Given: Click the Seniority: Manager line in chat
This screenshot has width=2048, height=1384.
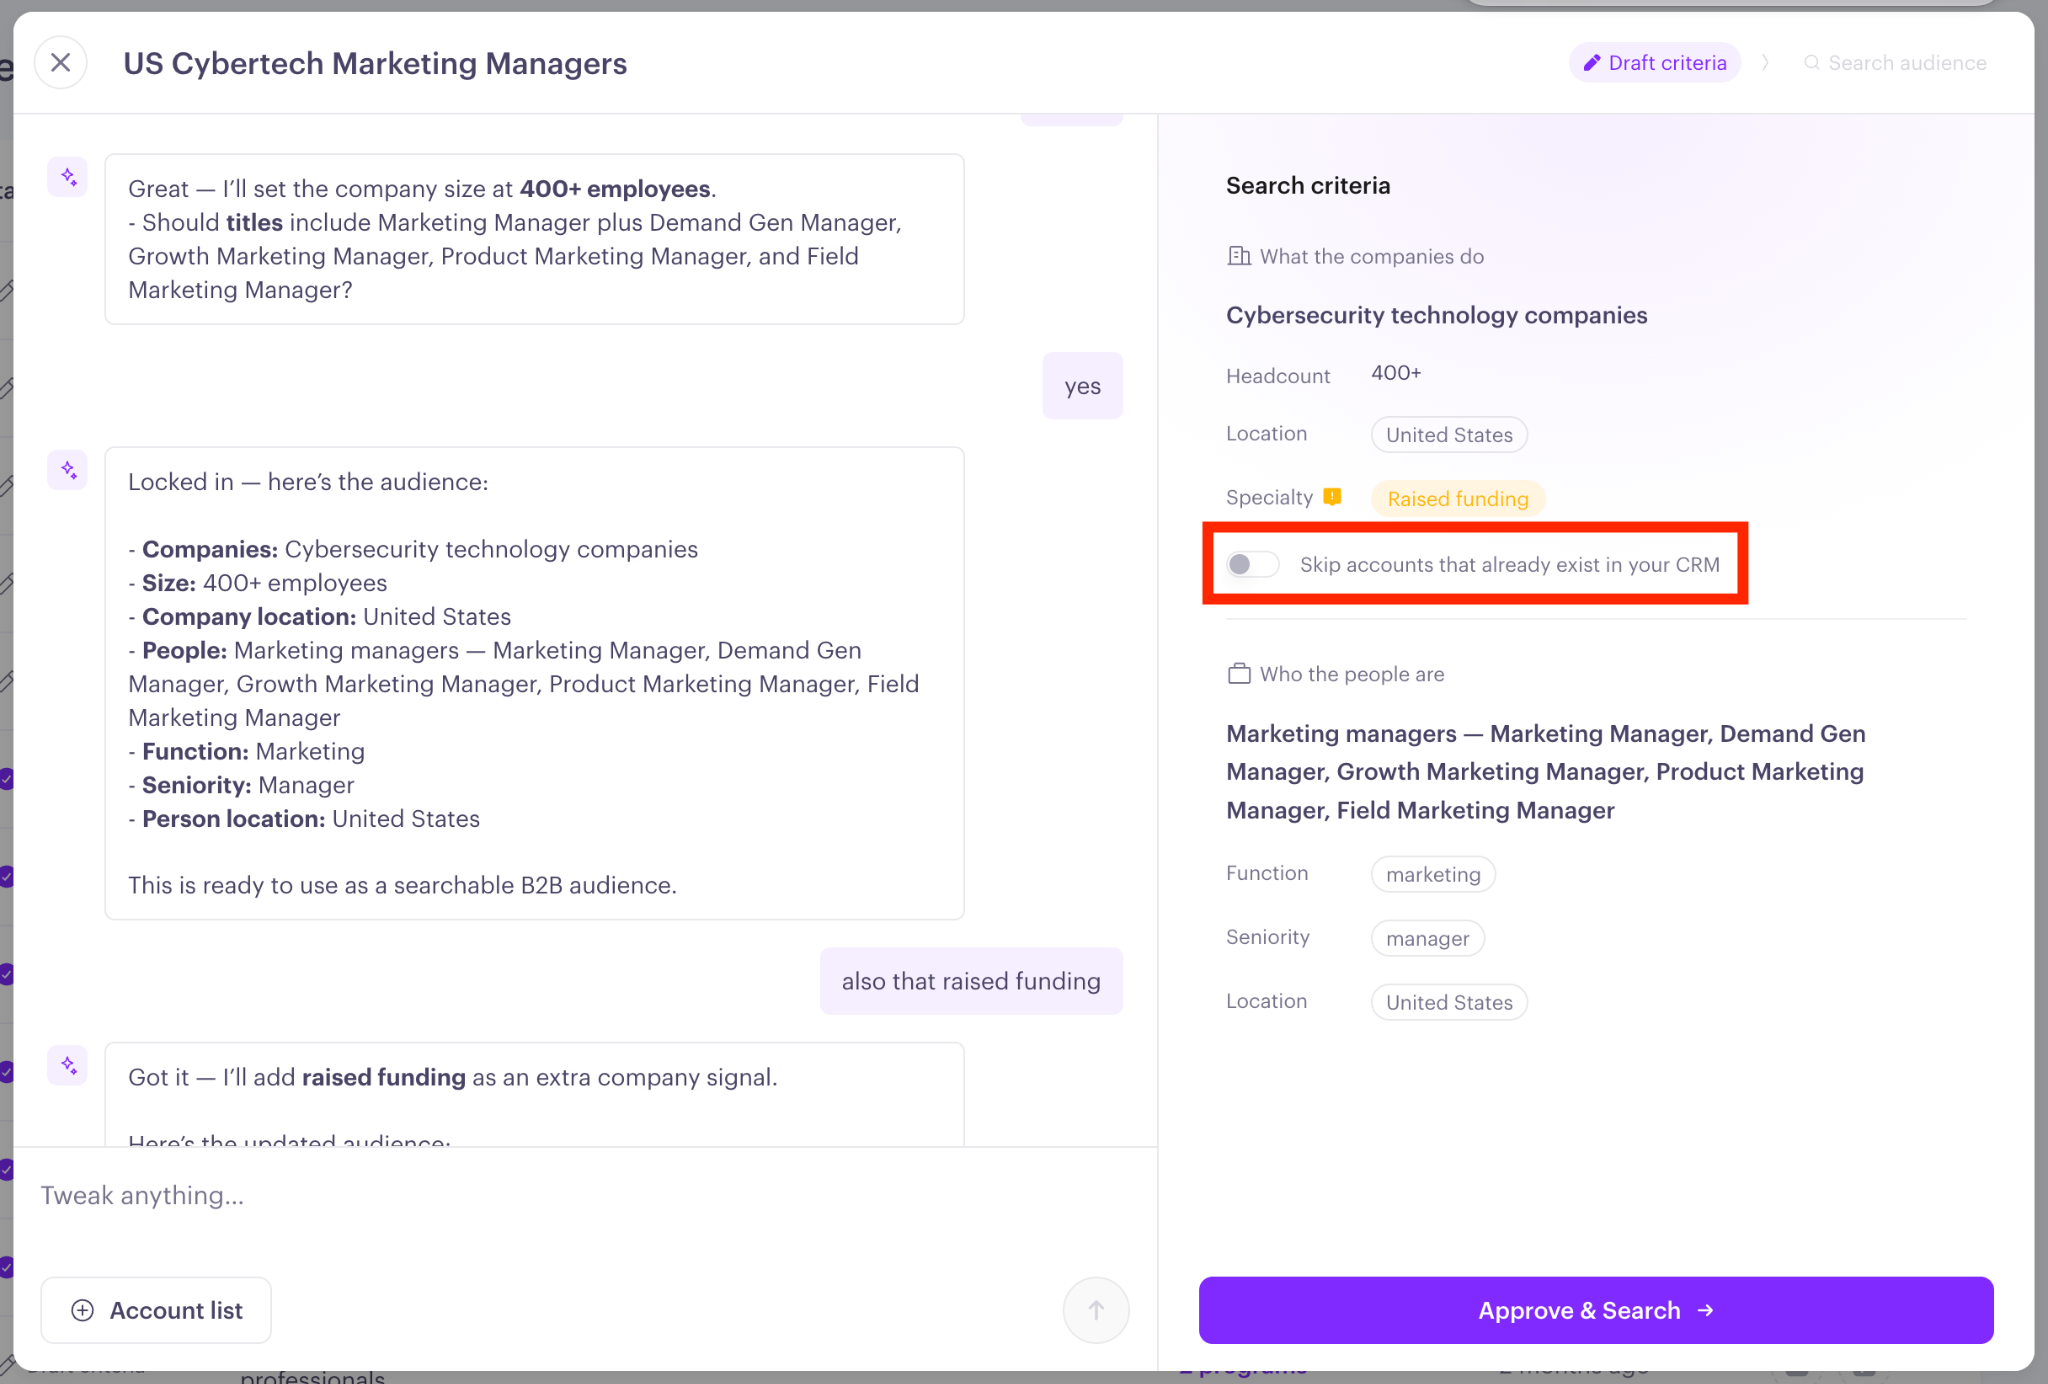Looking at the screenshot, I should [x=241, y=785].
